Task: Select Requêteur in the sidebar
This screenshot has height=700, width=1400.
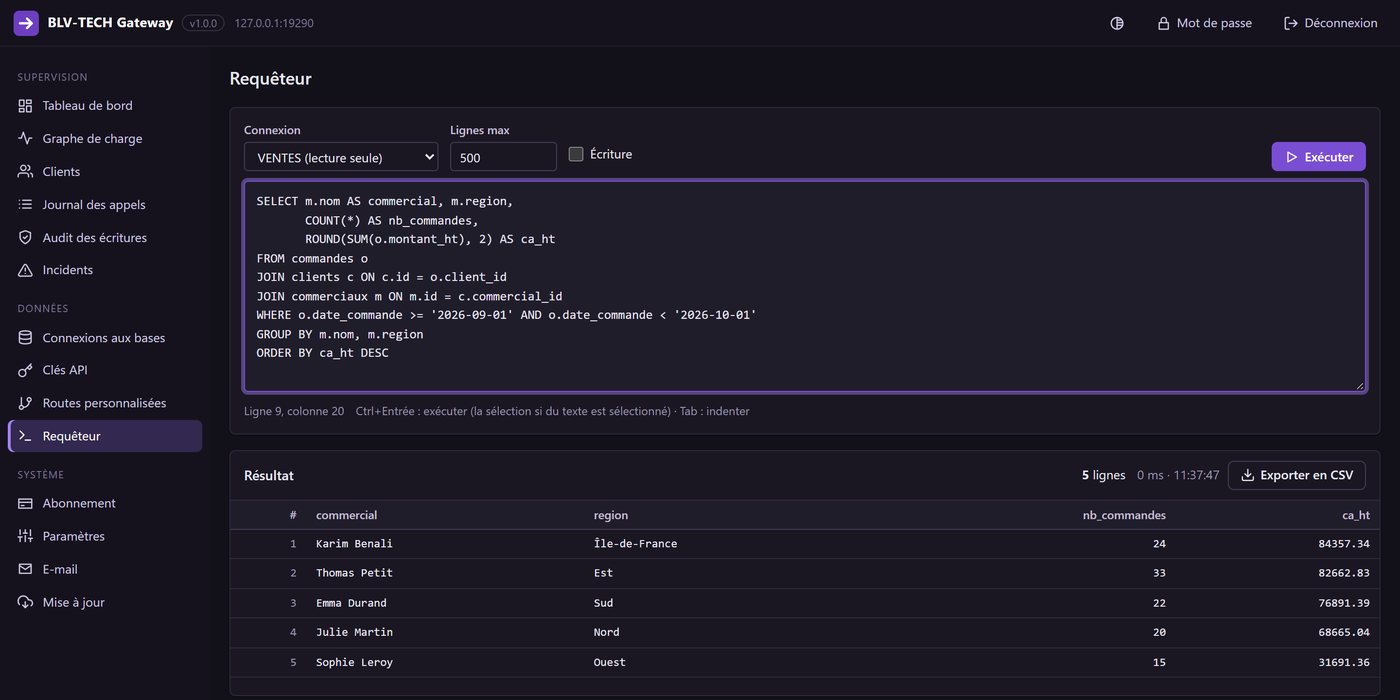Action: coord(105,436)
